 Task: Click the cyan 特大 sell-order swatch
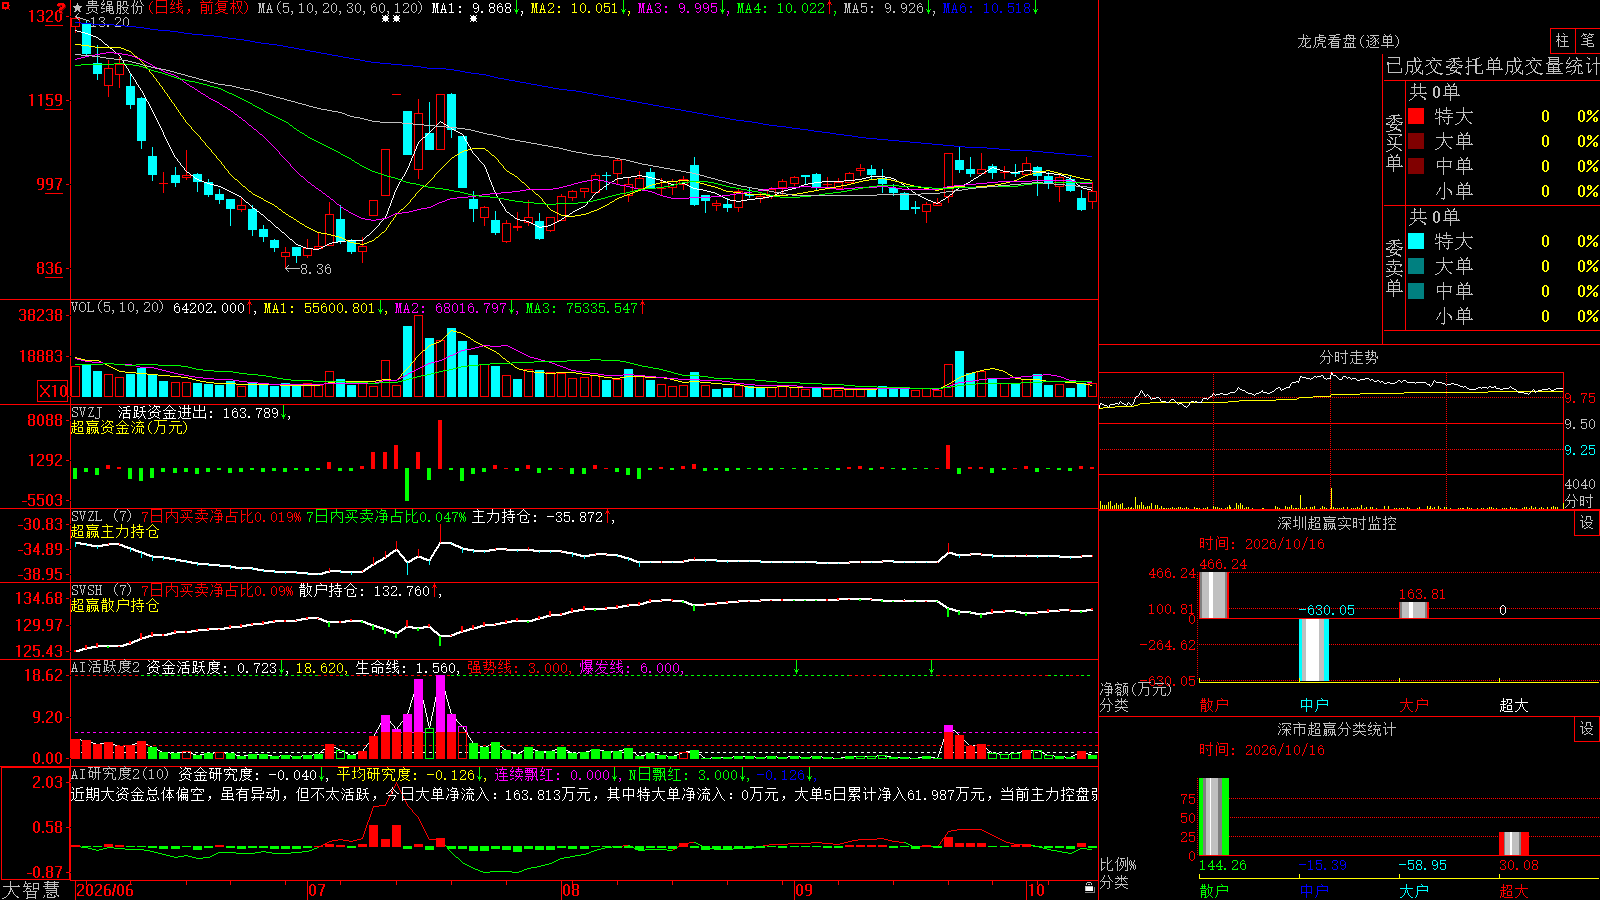[1416, 241]
